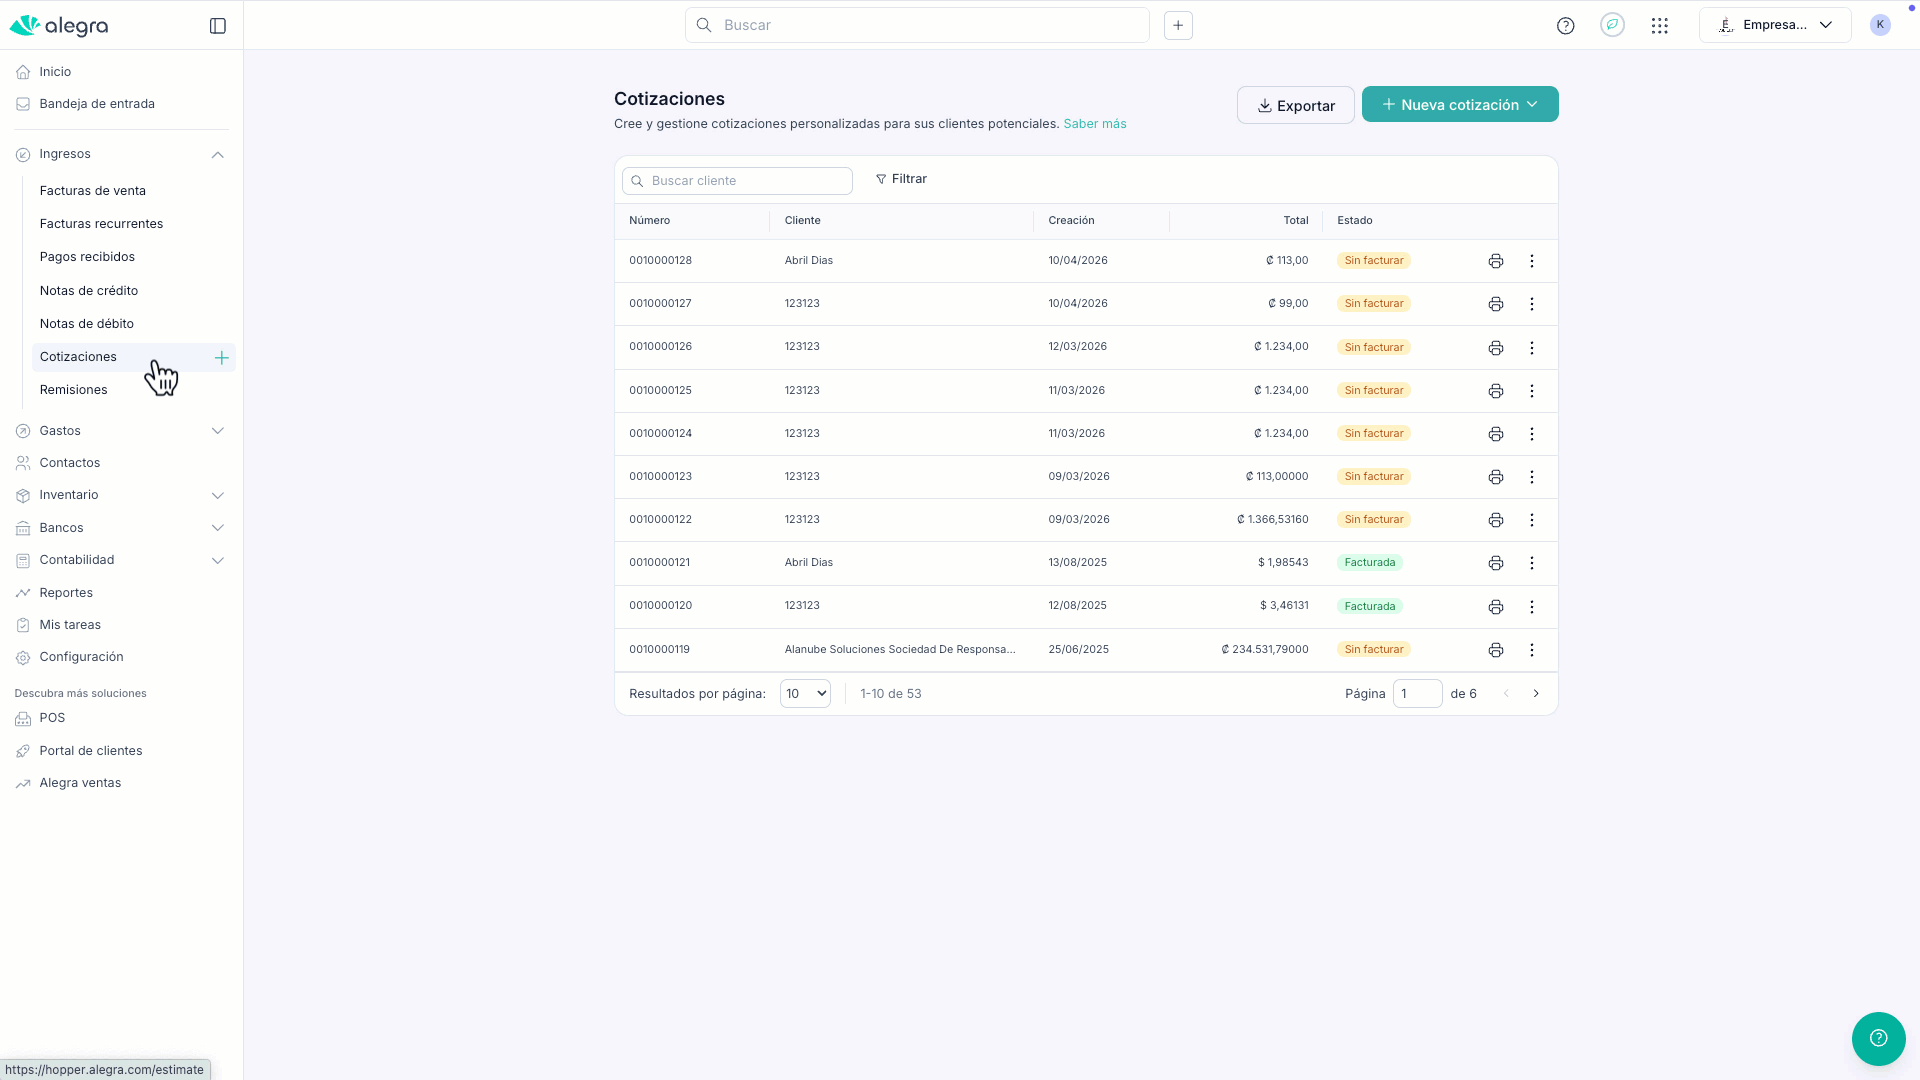Click the quick-add plus button beside search
This screenshot has width=1920, height=1080.
coord(1178,26)
